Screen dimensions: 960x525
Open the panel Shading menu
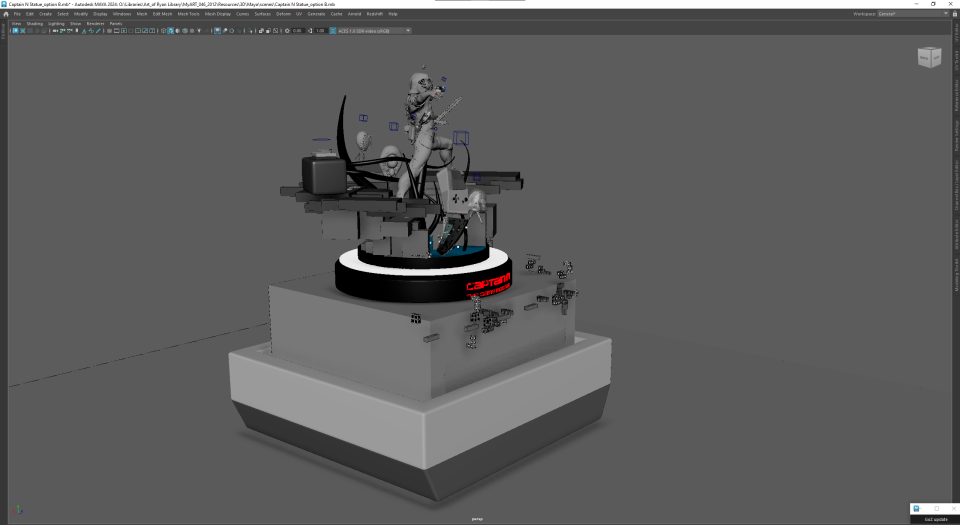34,23
